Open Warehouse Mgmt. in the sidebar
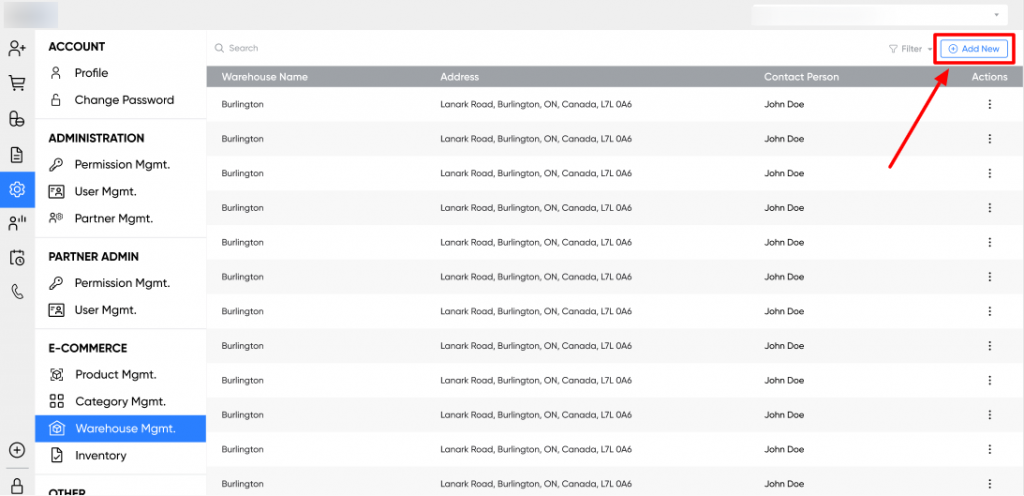Image resolution: width=1024 pixels, height=496 pixels. pos(124,429)
